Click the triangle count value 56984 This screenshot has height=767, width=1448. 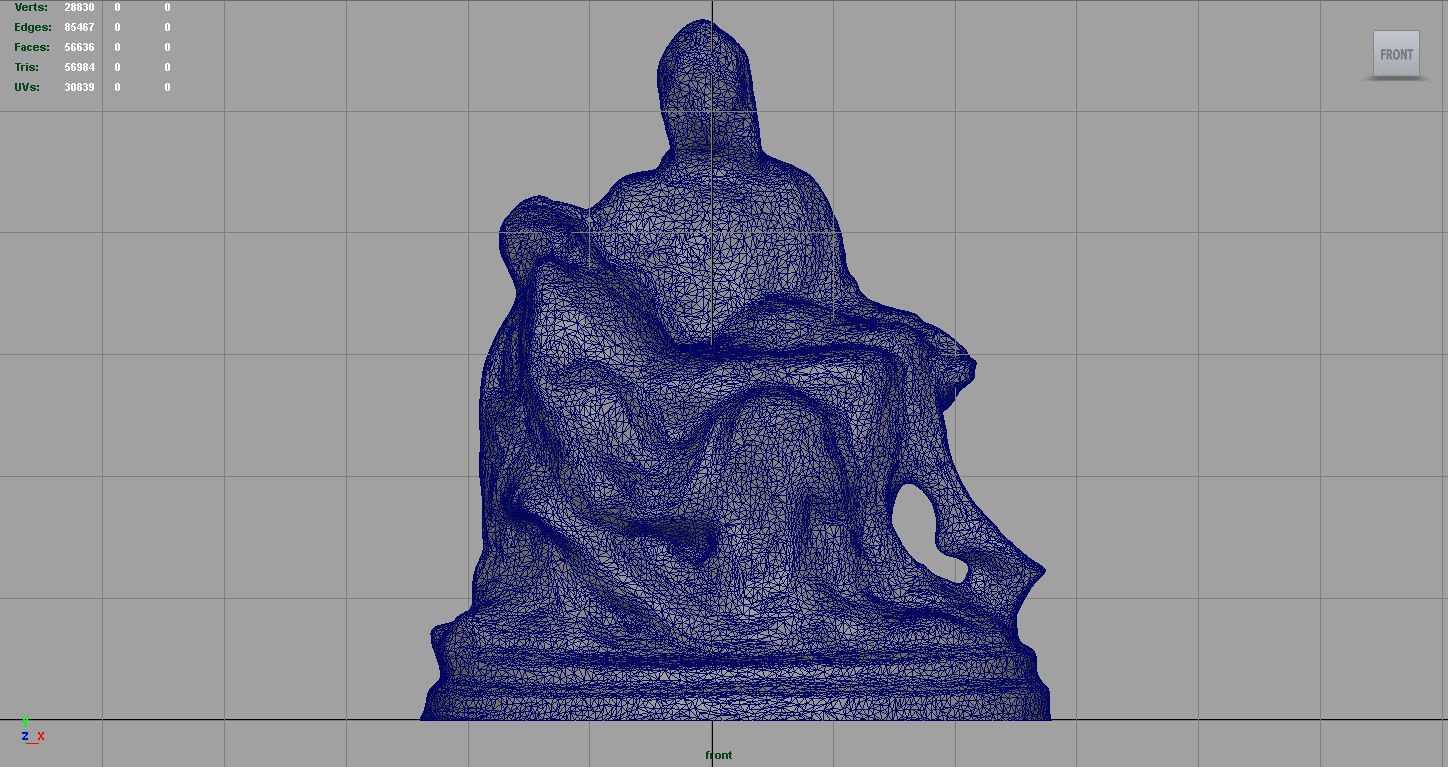(x=79, y=67)
